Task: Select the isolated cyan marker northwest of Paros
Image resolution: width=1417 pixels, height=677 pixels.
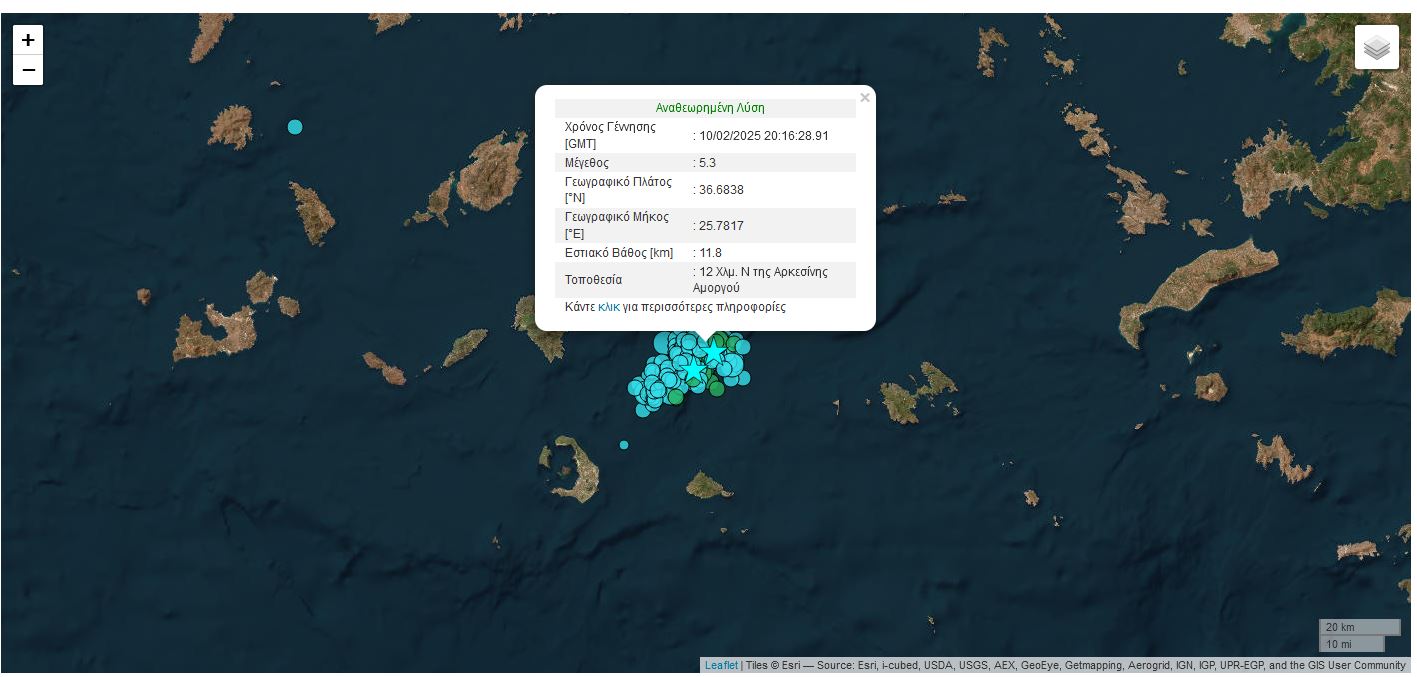Action: pos(294,127)
